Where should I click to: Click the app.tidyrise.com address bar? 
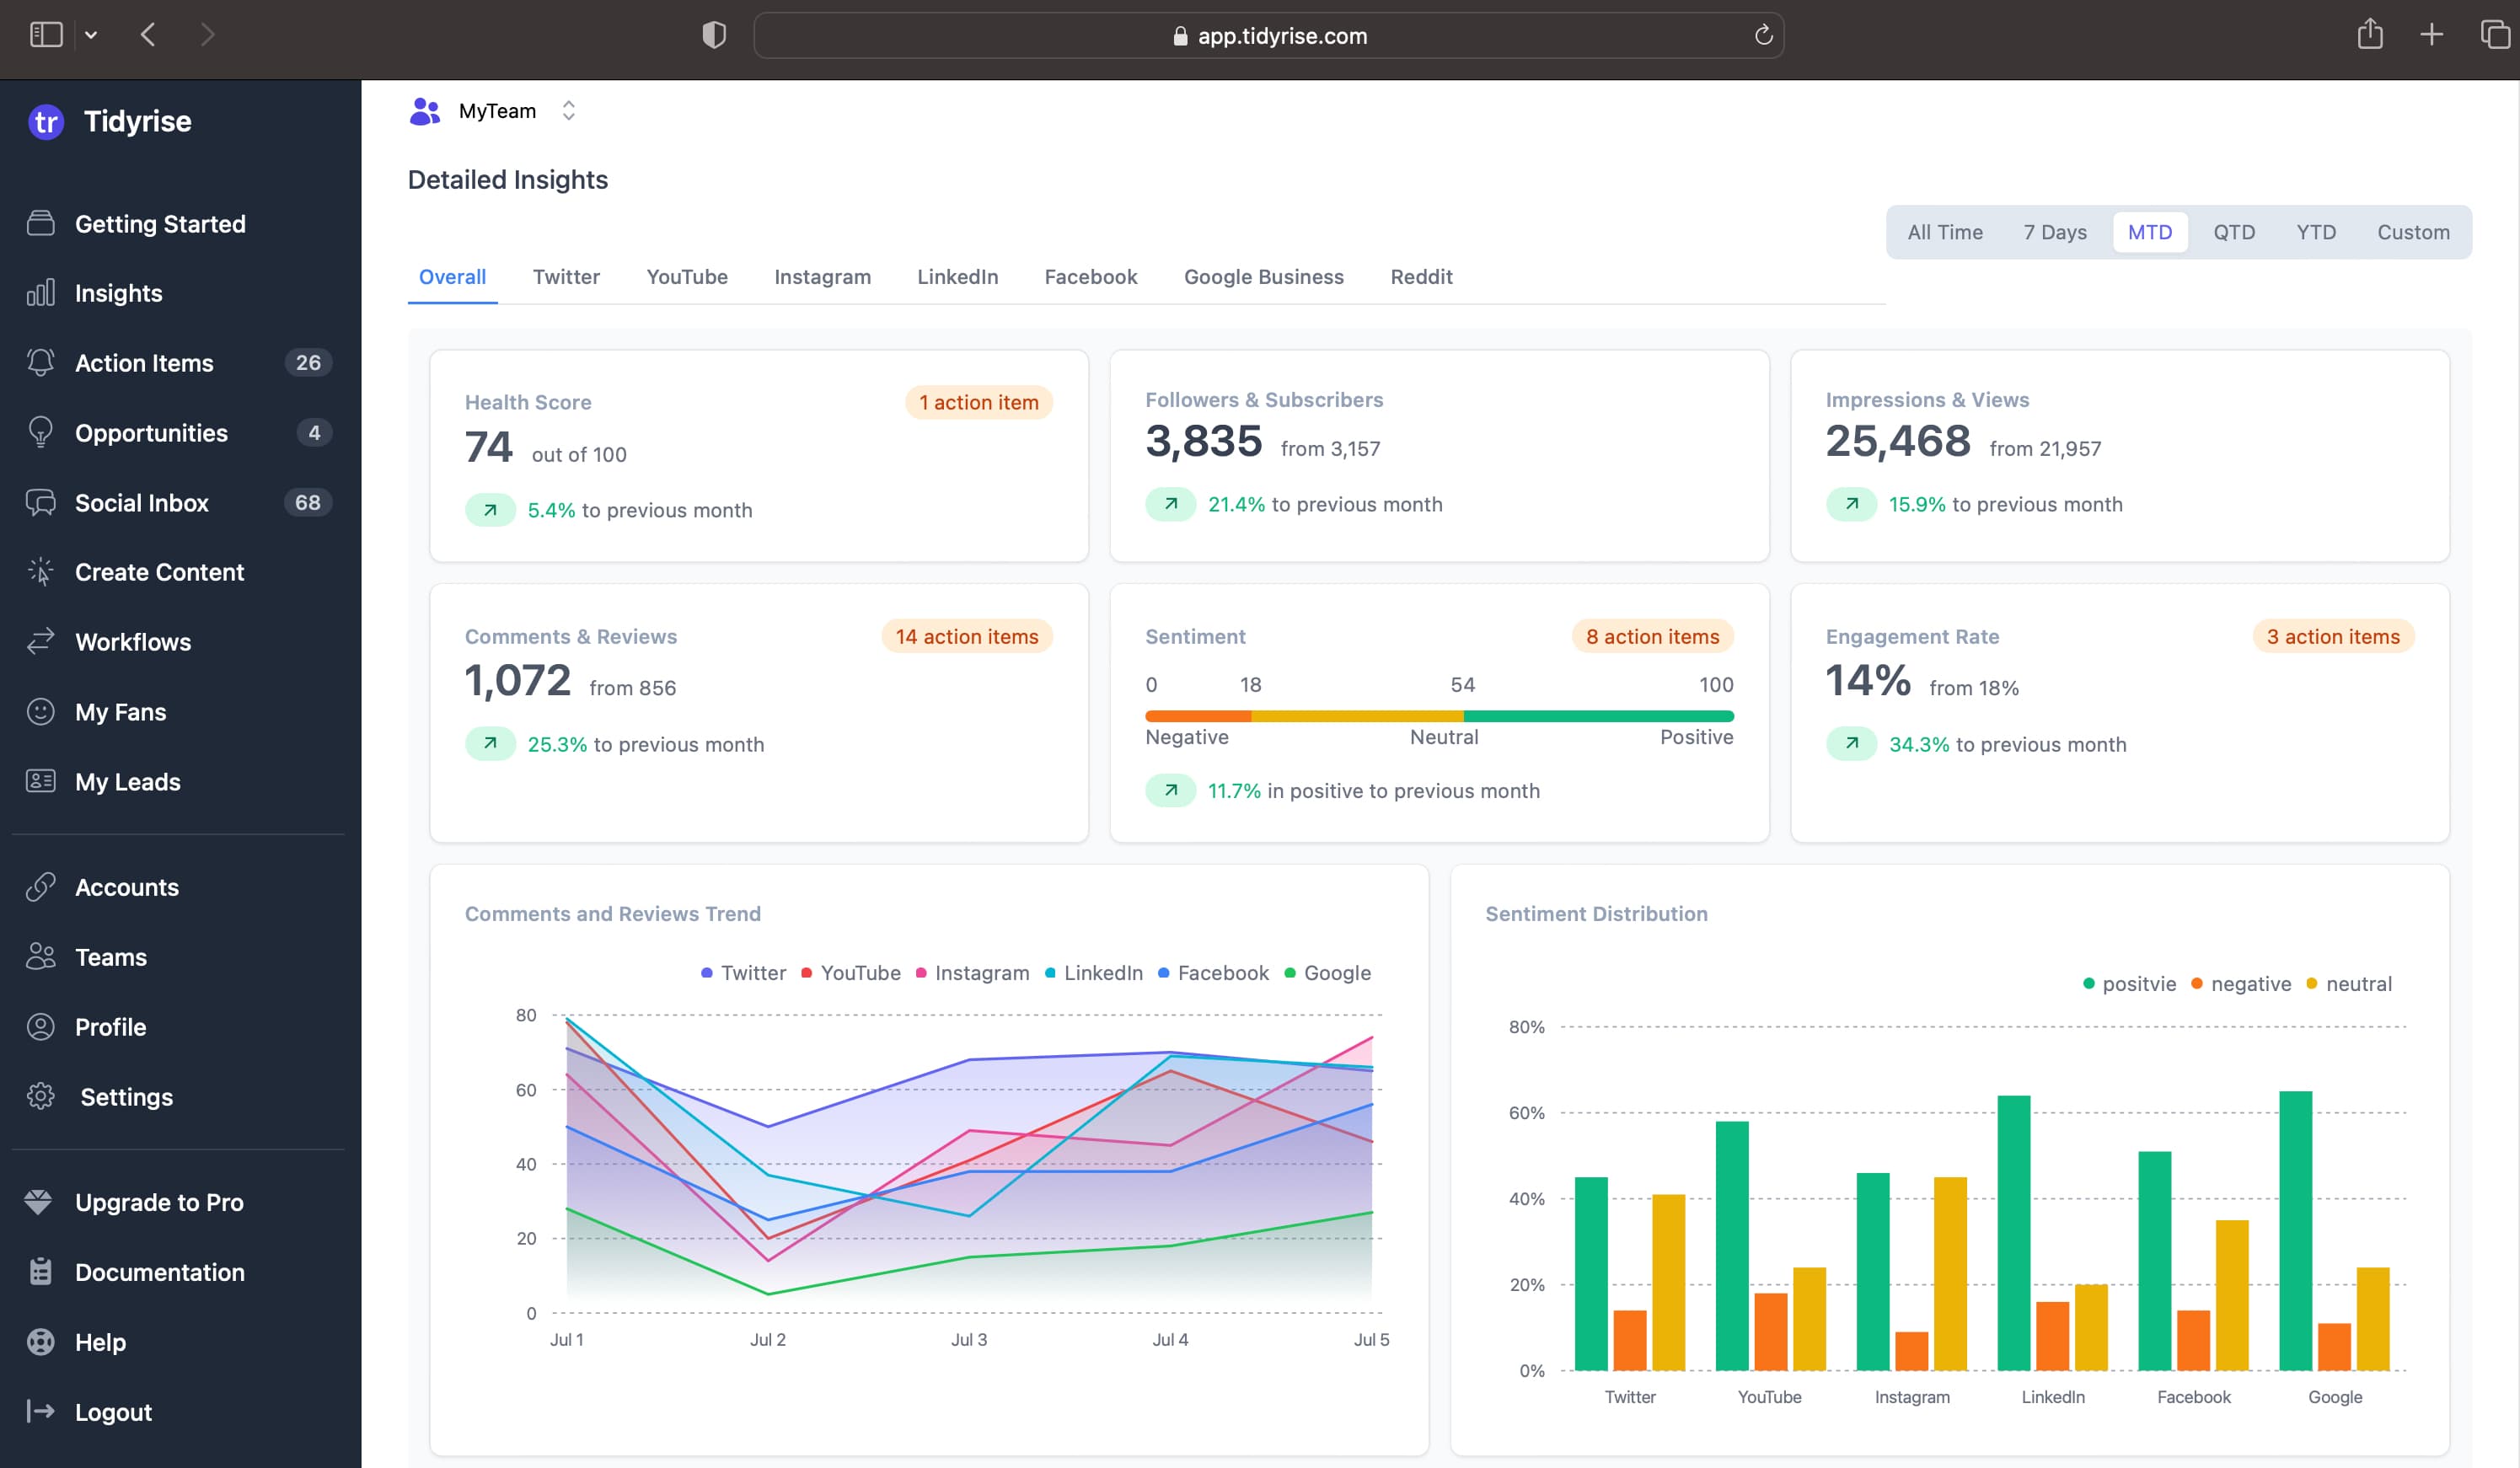[x=1268, y=36]
